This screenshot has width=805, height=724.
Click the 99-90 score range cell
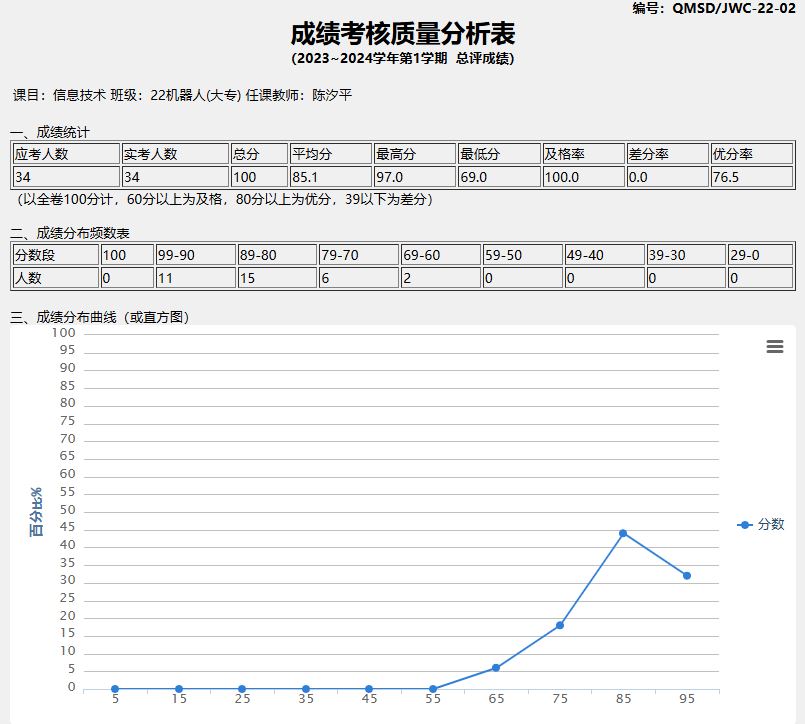coord(196,255)
